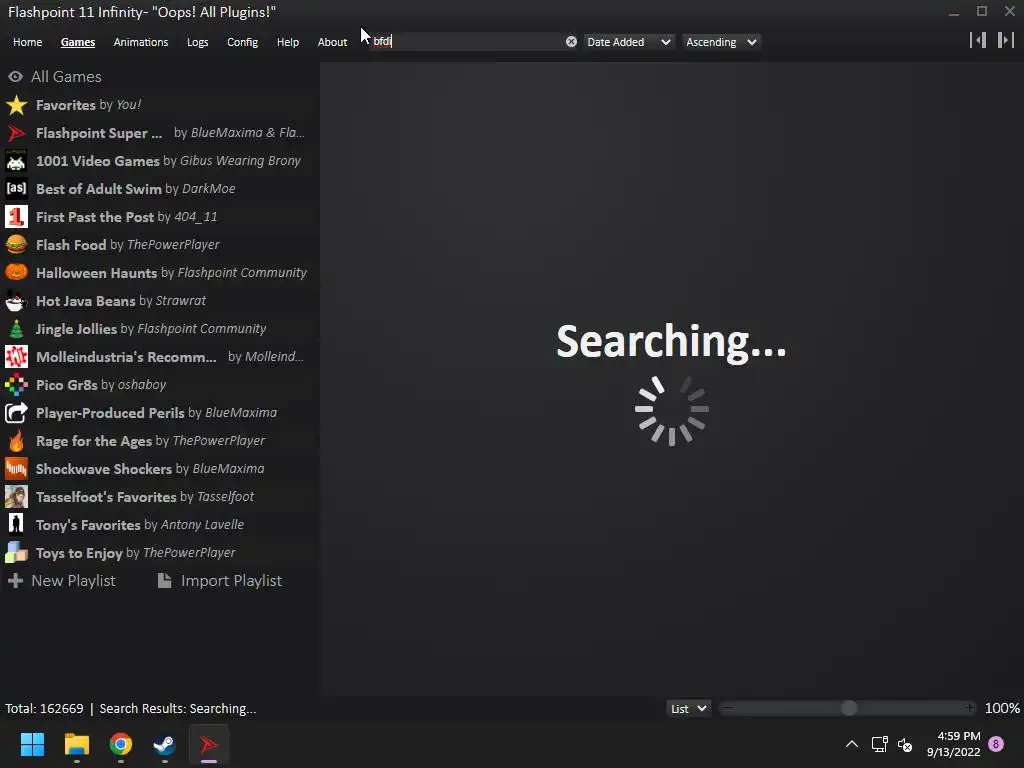
Task: Select the Flash Food burger icon
Action: tap(16, 245)
